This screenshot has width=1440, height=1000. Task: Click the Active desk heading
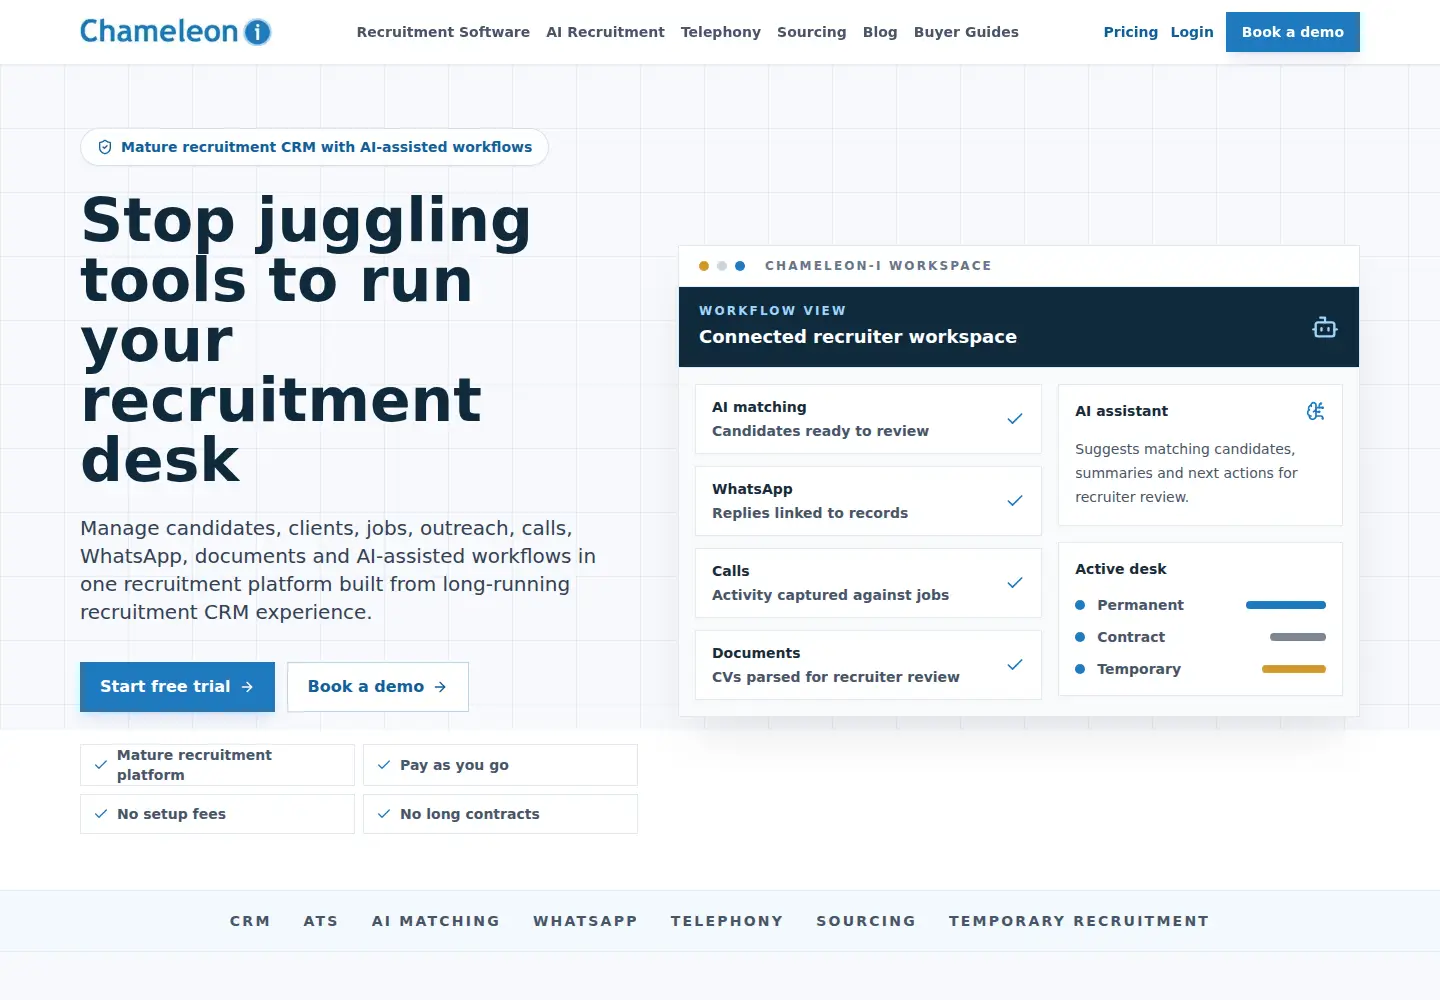point(1121,569)
